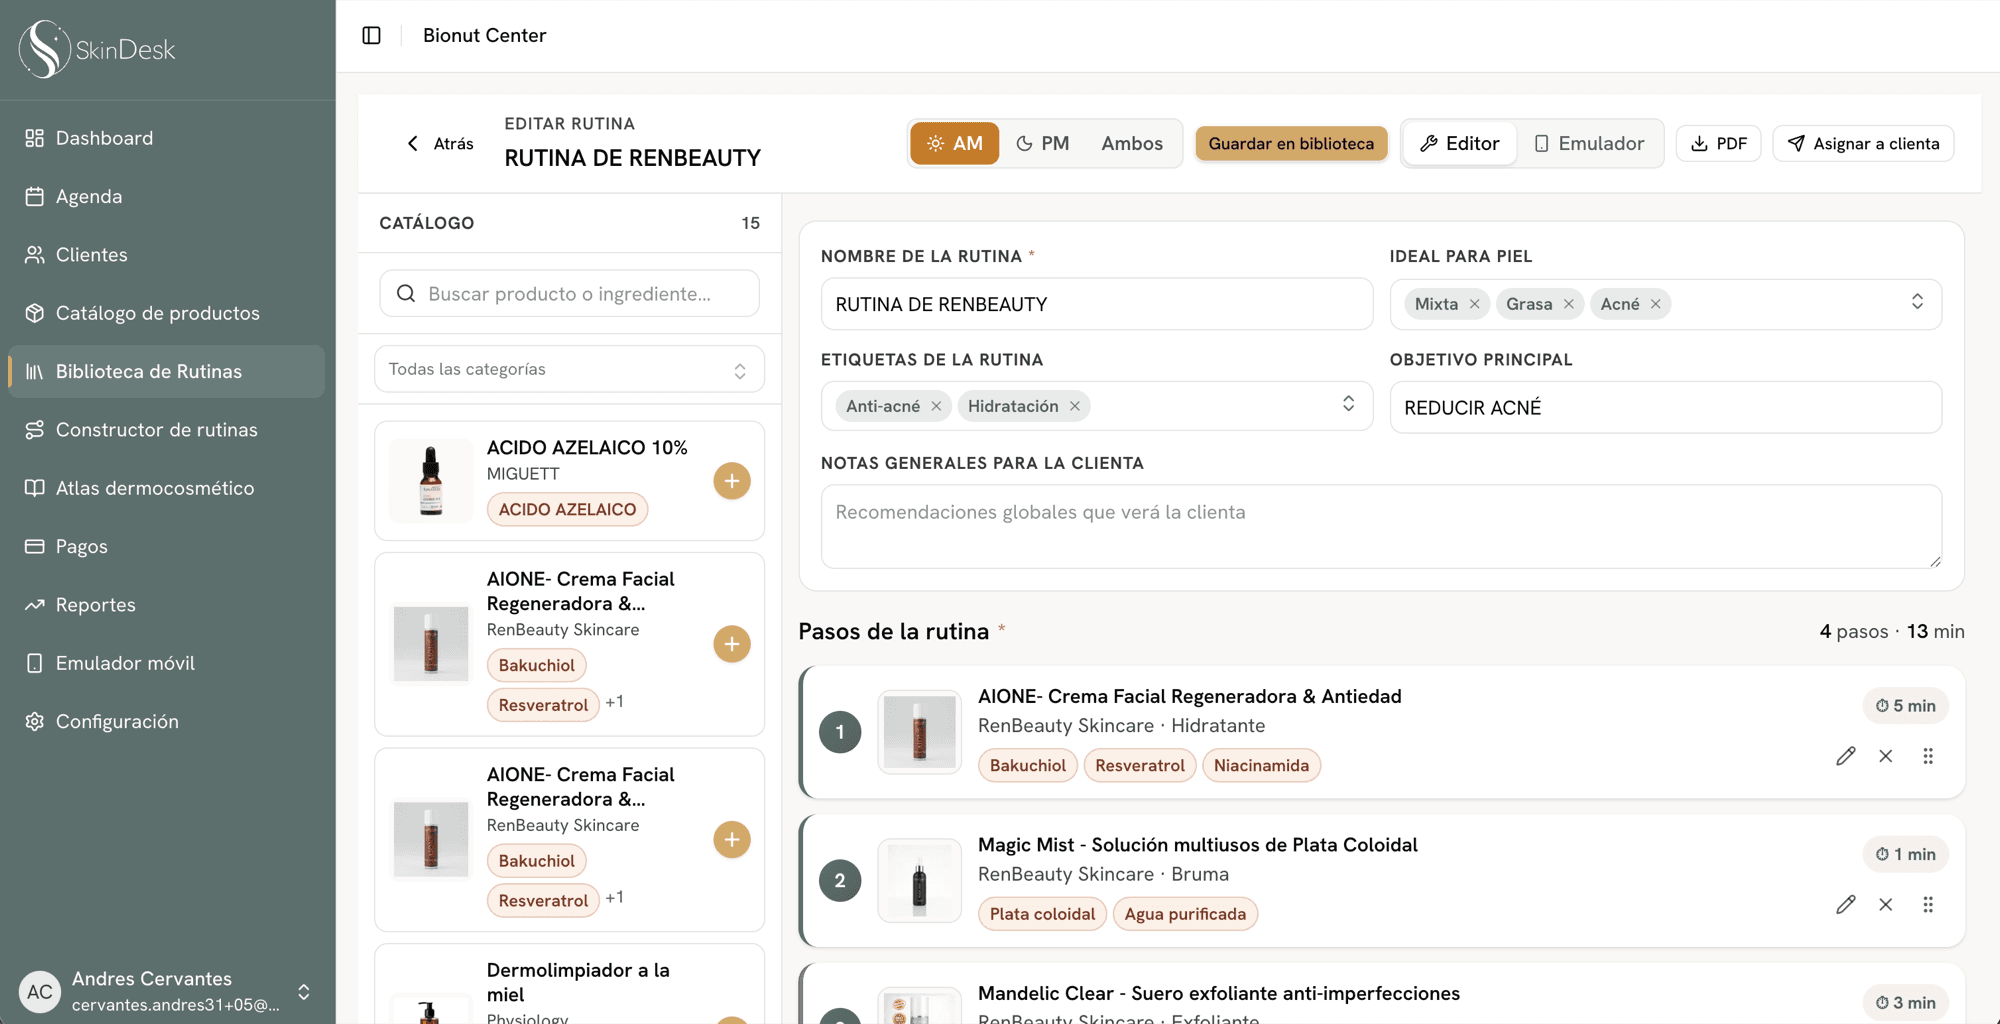
Task: Click the general notes textarea
Action: coord(1381,526)
